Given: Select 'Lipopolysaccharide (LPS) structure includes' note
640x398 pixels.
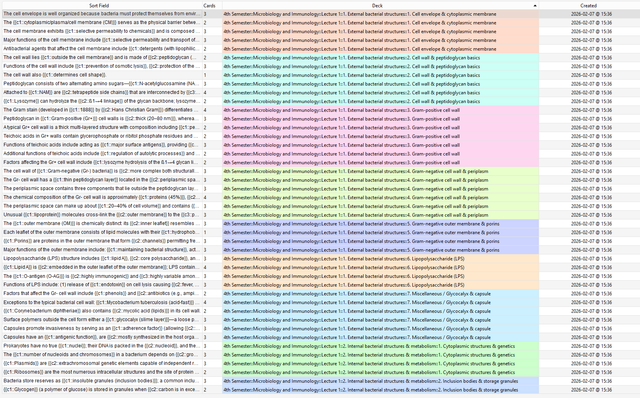Looking at the screenshot, I should pyautogui.click(x=320, y=259).
